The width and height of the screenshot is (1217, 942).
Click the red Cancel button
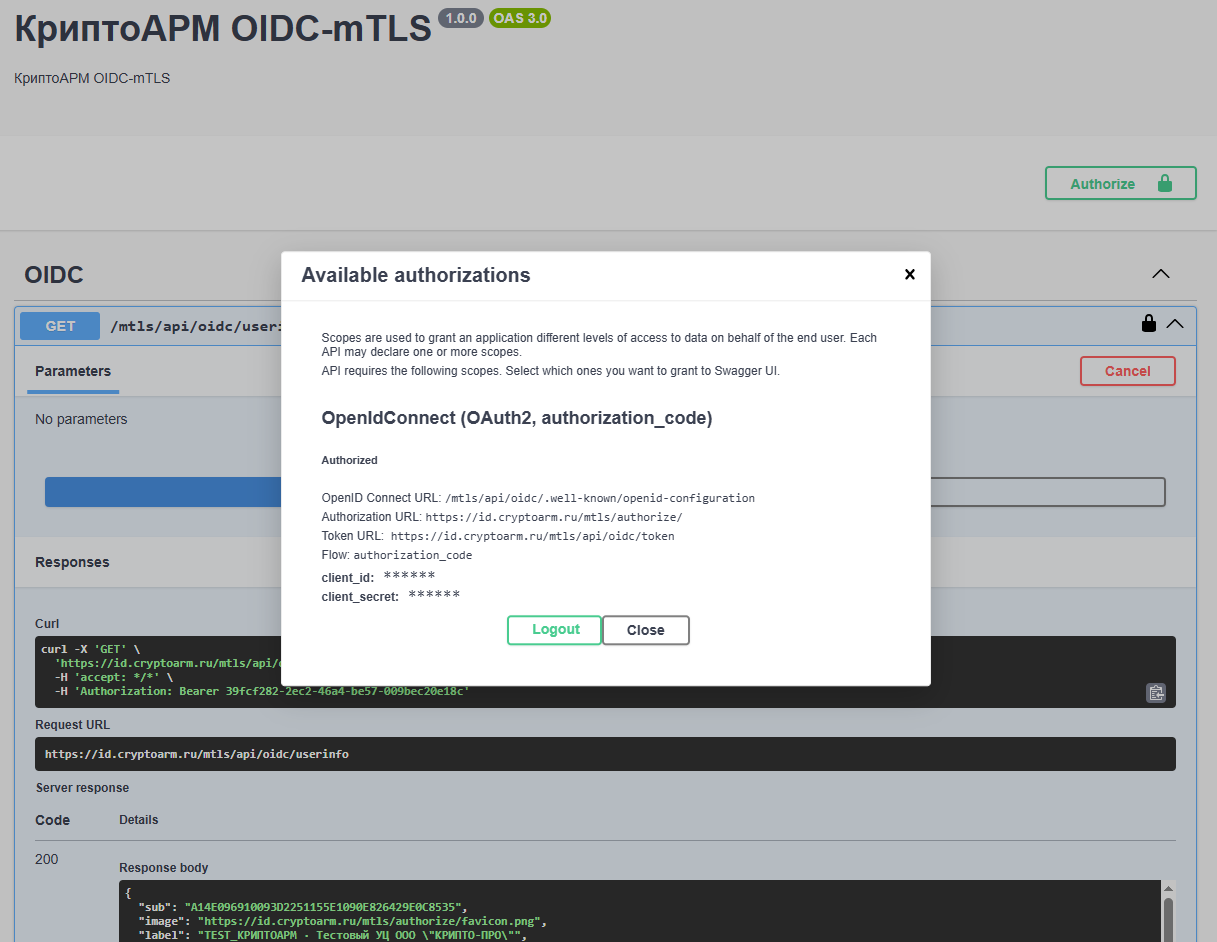click(x=1128, y=371)
